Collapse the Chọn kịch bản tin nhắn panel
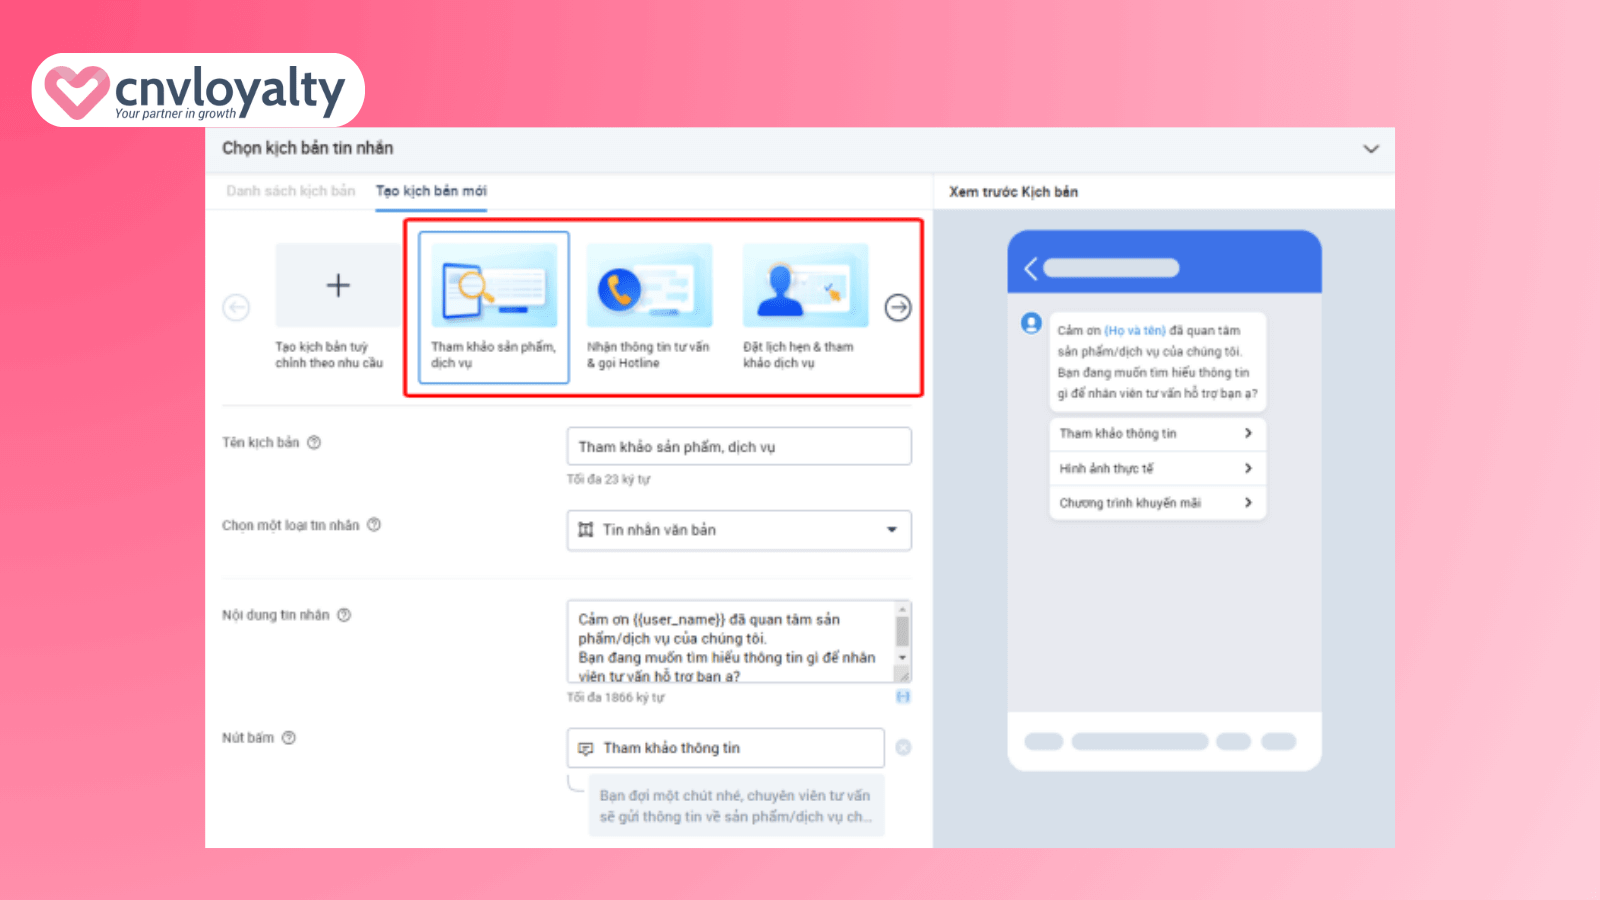Viewport: 1600px width, 900px height. pyautogui.click(x=1370, y=149)
